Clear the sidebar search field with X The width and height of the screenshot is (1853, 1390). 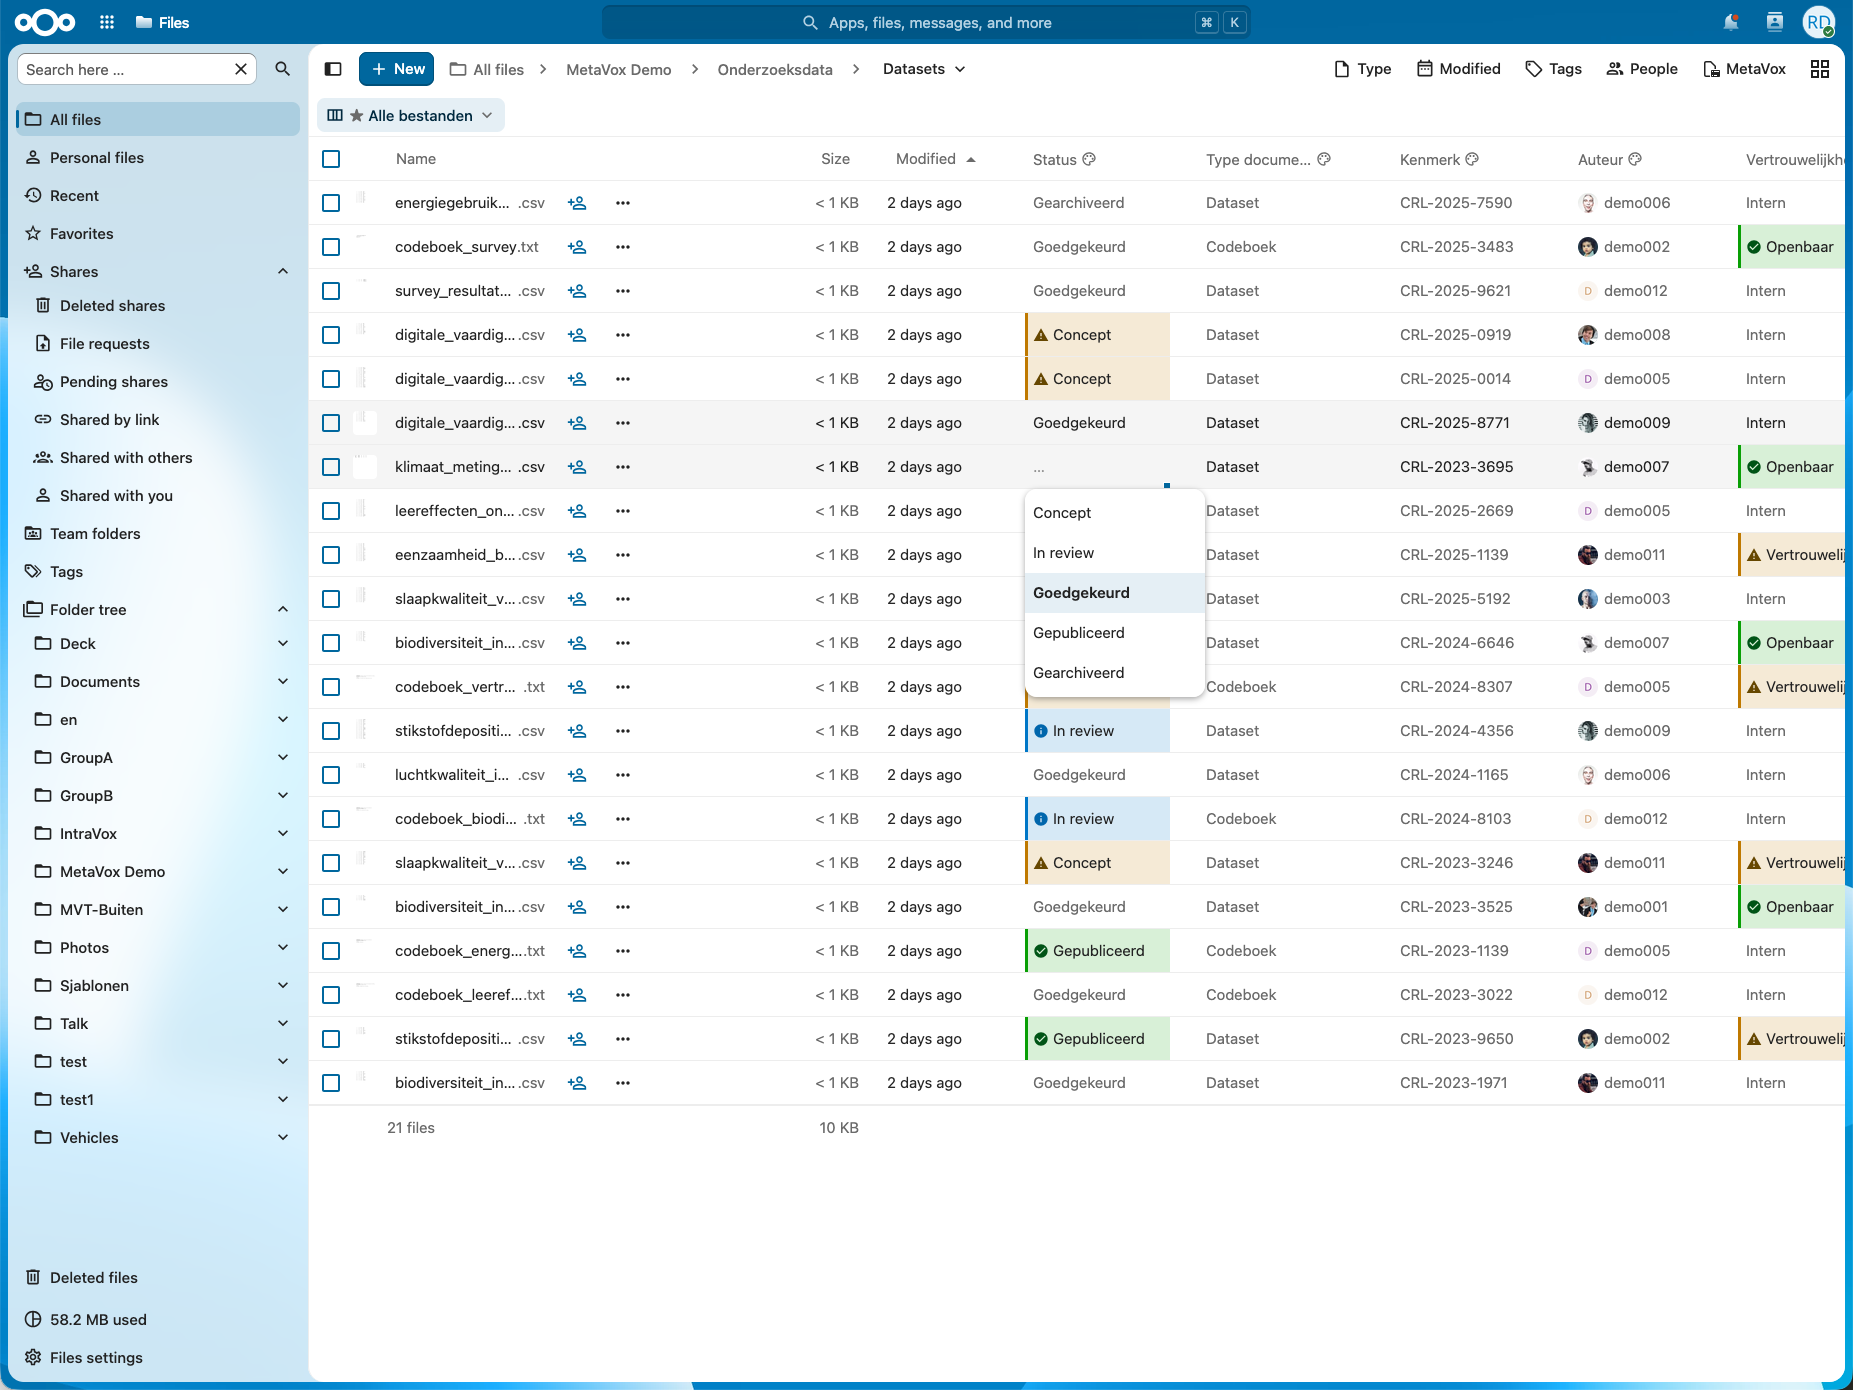point(241,69)
